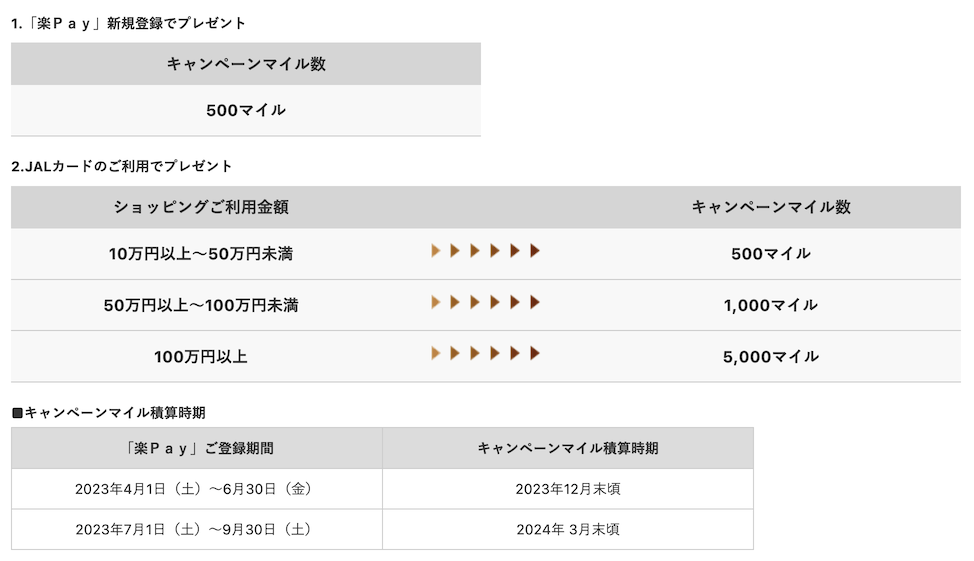Select the 10万円以上〜50万円未満 cell
Image resolution: width=974 pixels, height=561 pixels.
tap(201, 254)
